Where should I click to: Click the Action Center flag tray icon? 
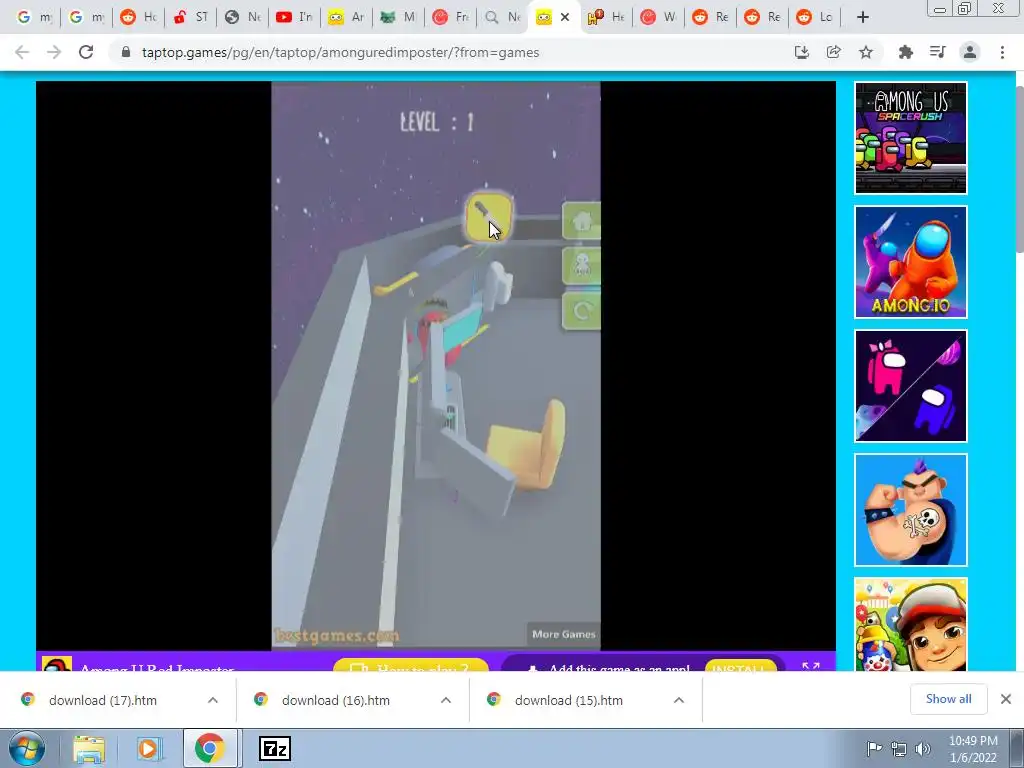[874, 748]
